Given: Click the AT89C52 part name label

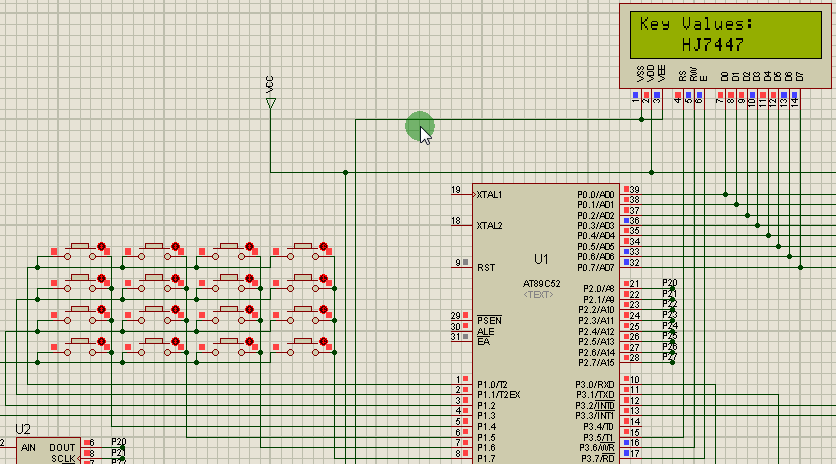Looking at the screenshot, I should tap(541, 284).
